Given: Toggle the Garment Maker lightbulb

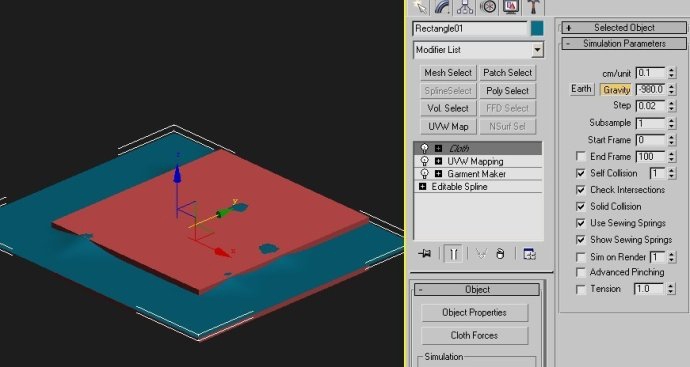Looking at the screenshot, I should coord(424,174).
